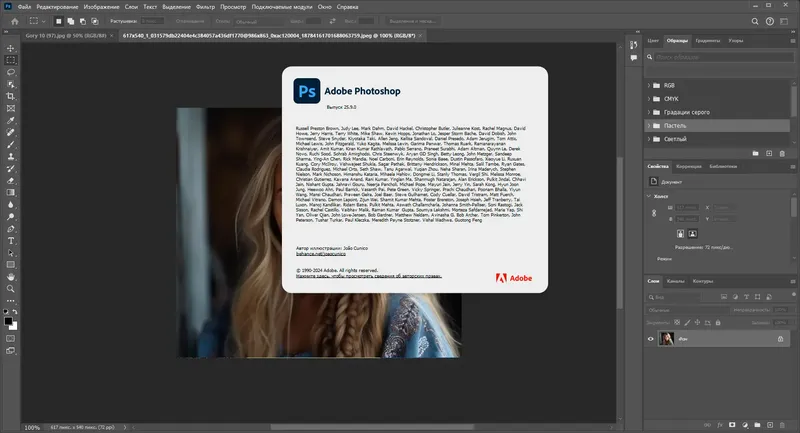
Task: Select the Crop tool
Action: pyautogui.click(x=11, y=96)
